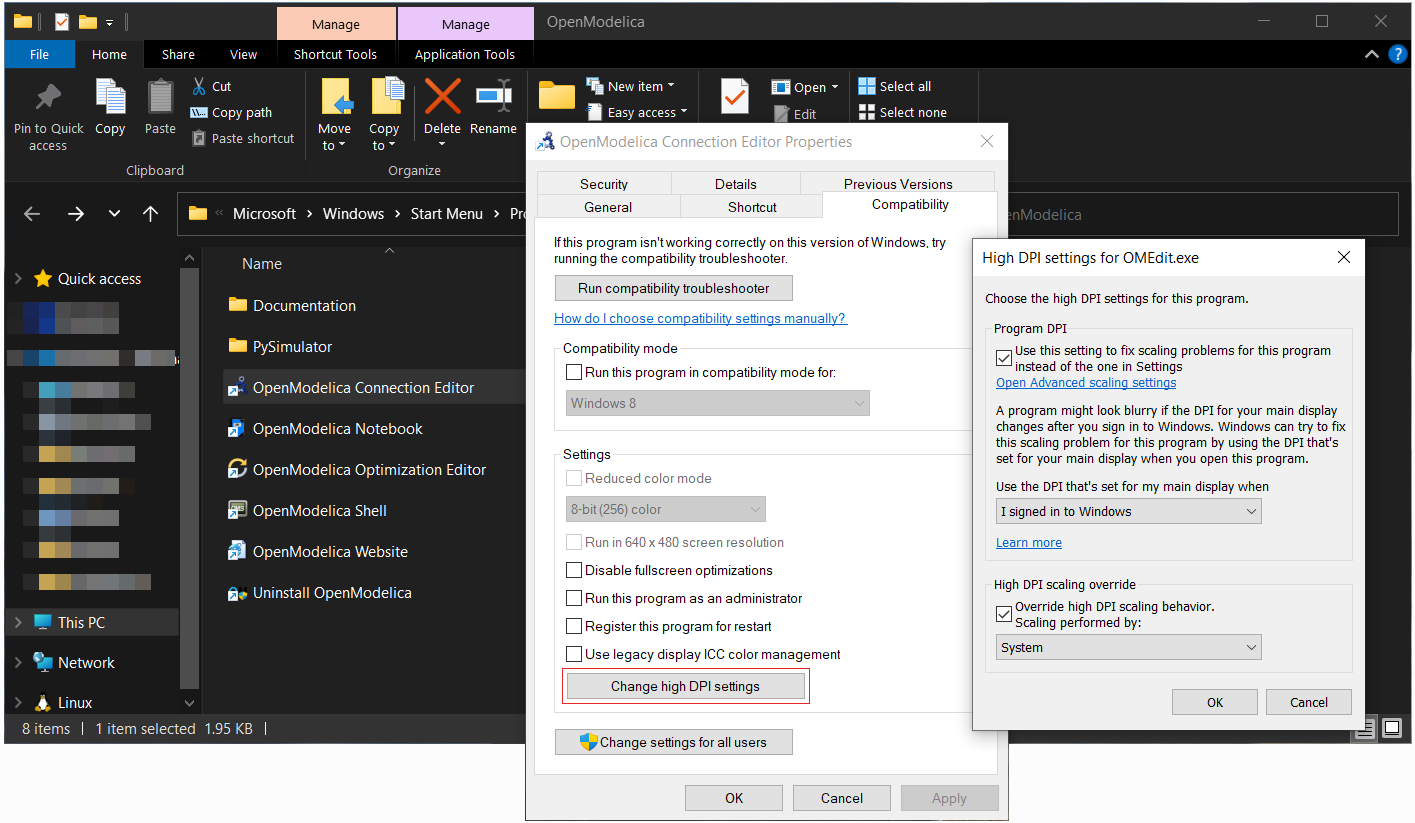Select the OpenModelica Optimization Editor icon

(238, 469)
